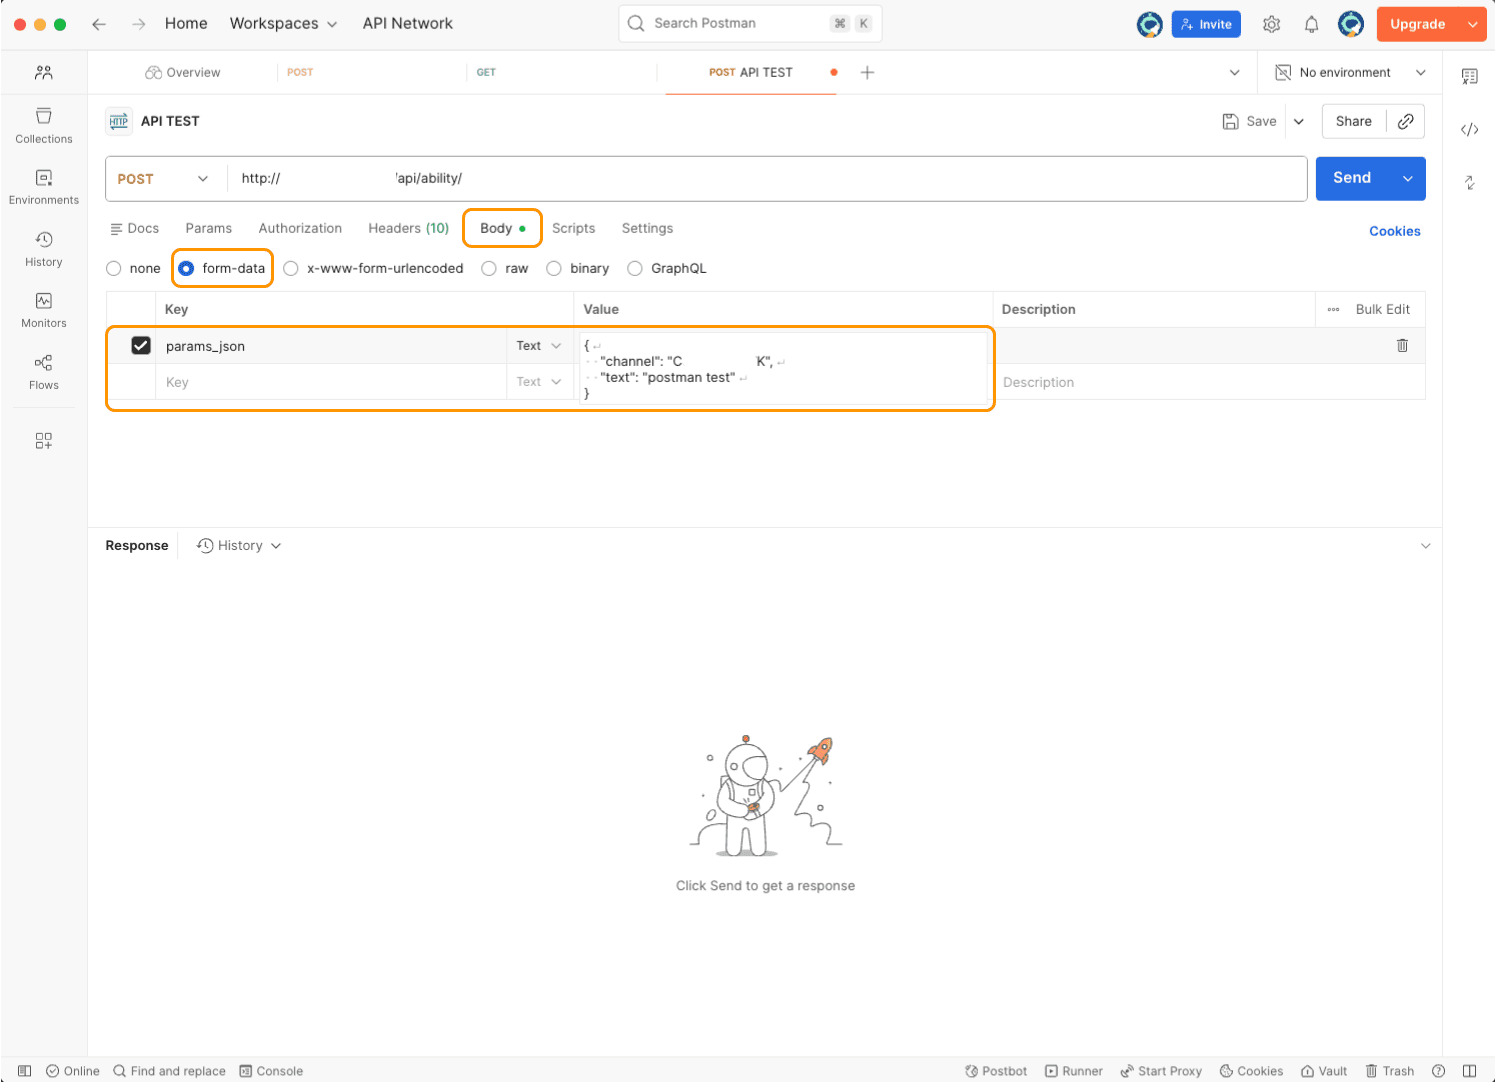The image size is (1496, 1082).
Task: Open Postbot in the status bar
Action: (x=996, y=1071)
